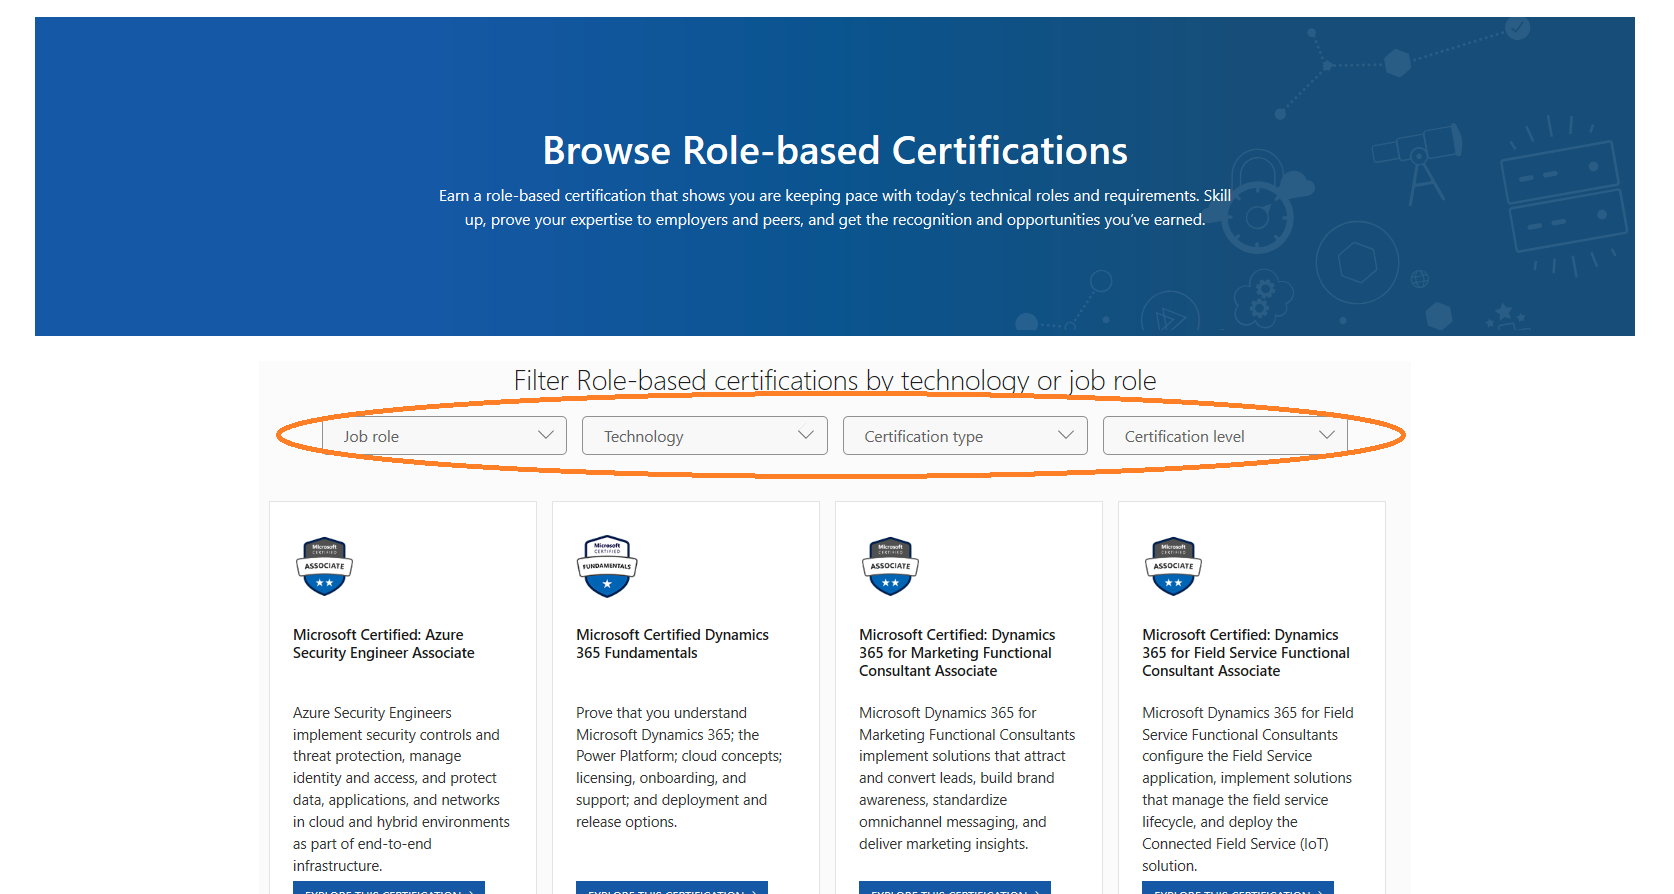Click the 'Azure Security Engineers implement' description text
This screenshot has width=1674, height=894.
point(401,789)
